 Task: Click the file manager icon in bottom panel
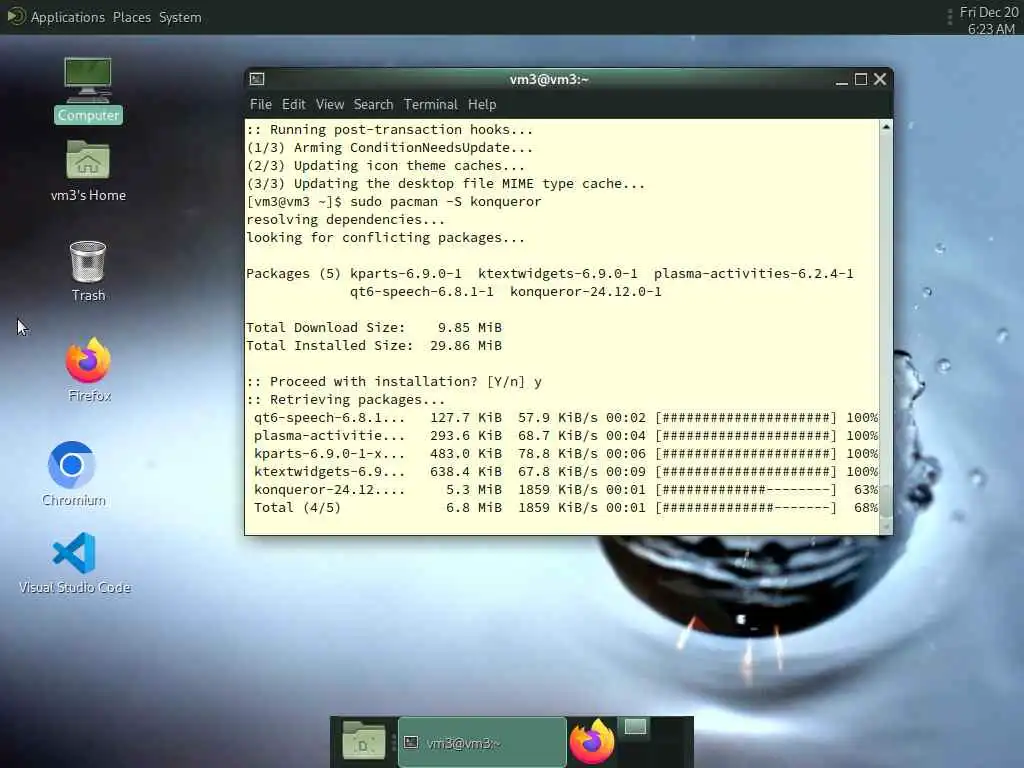coord(363,741)
